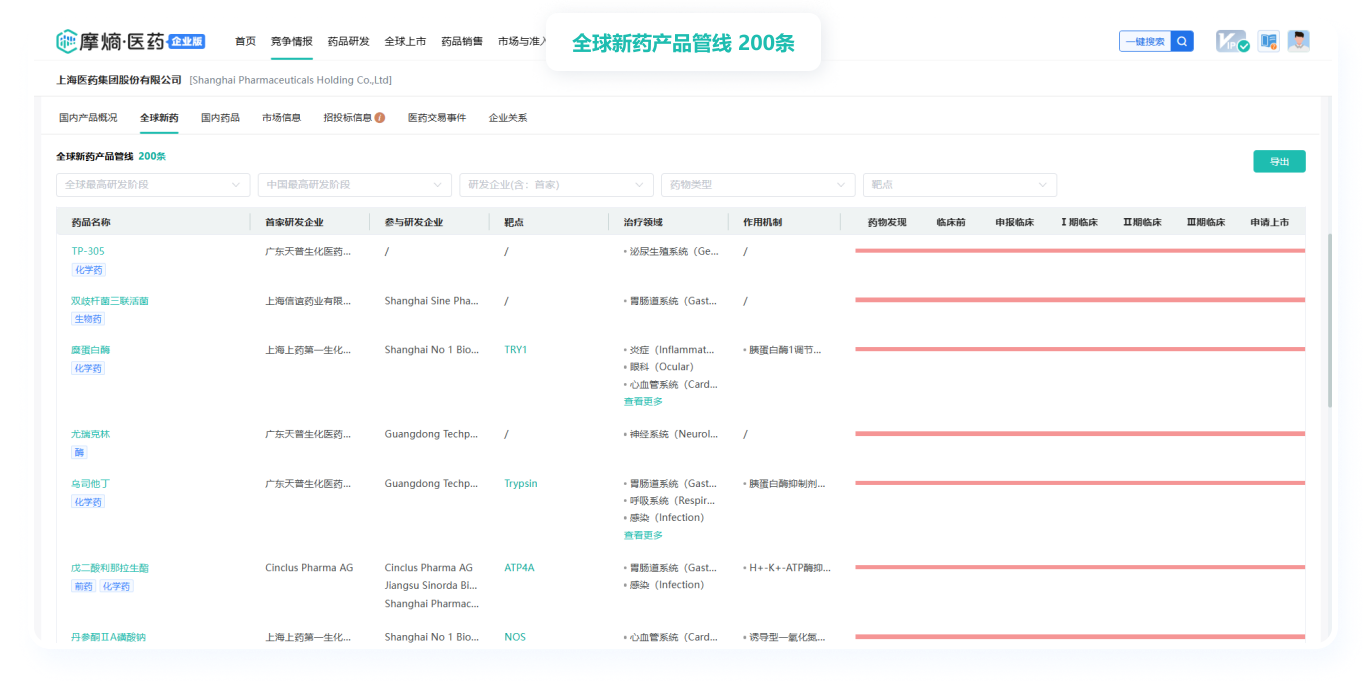Click the 胰蛋白酶抑制剂... mechanism cell

coord(786,484)
